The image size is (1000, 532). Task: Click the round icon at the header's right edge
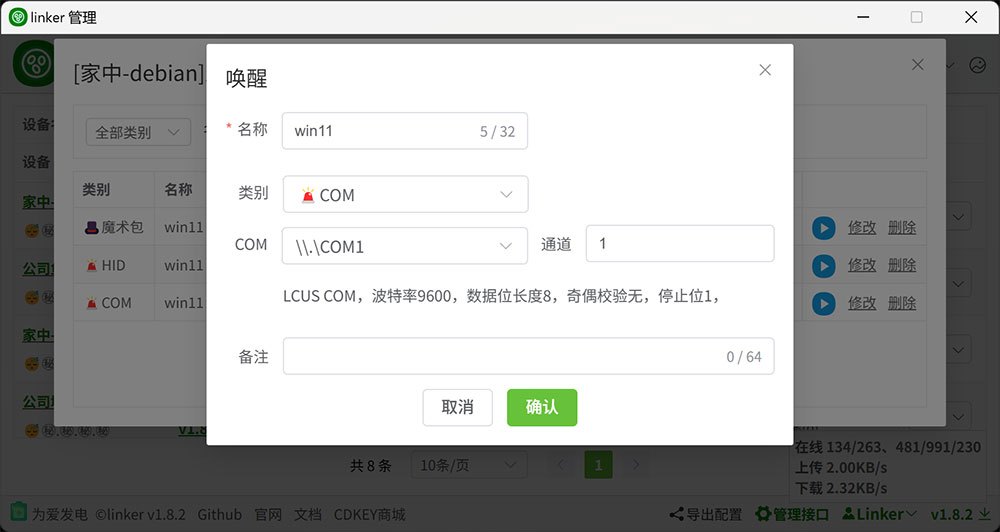[x=977, y=66]
